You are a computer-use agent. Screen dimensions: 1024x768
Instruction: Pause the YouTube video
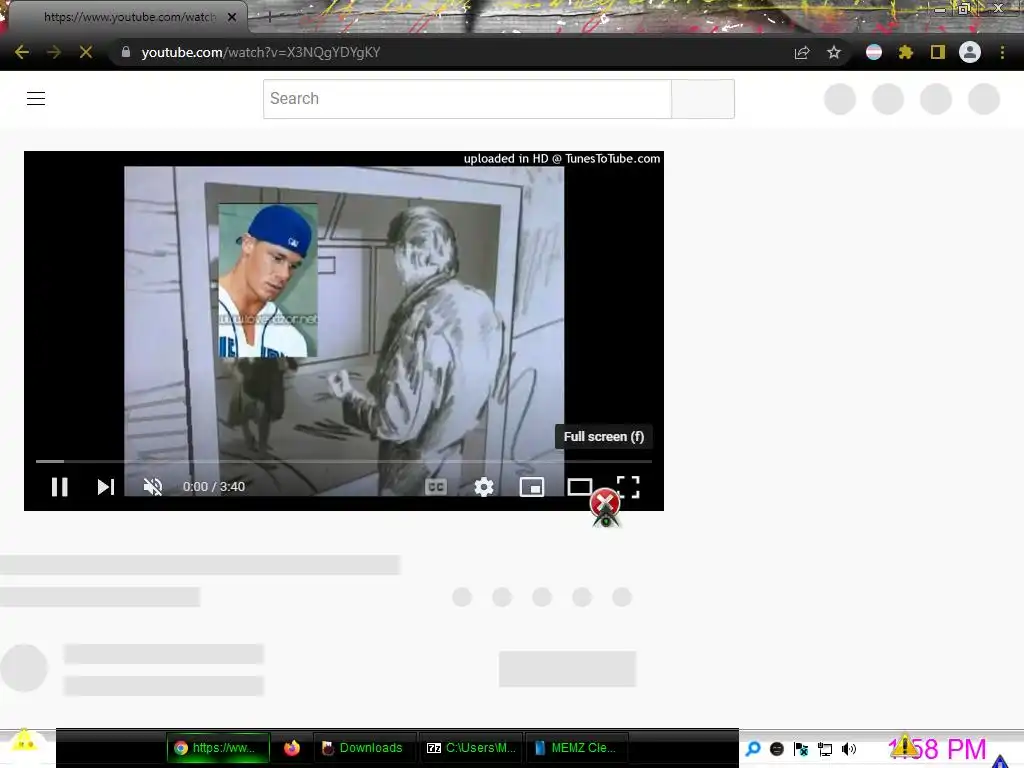click(x=59, y=487)
